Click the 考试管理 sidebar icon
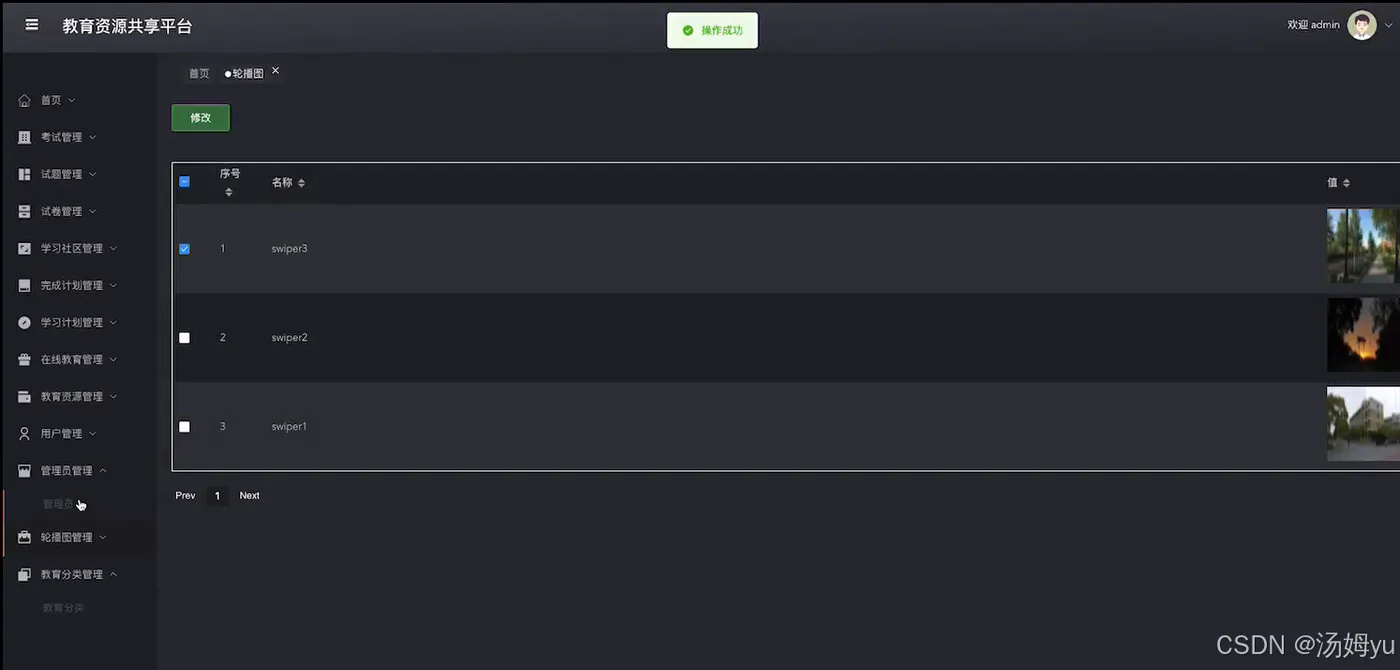Screen dimensions: 1400x670 point(25,137)
